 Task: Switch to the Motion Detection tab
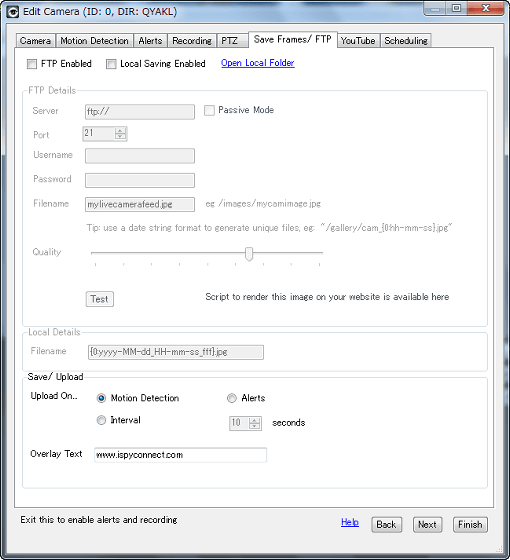coord(94,41)
